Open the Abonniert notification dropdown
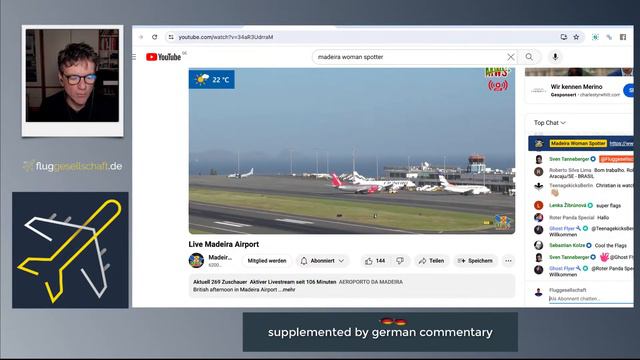Viewport: 640px width, 360px height. pos(322,261)
